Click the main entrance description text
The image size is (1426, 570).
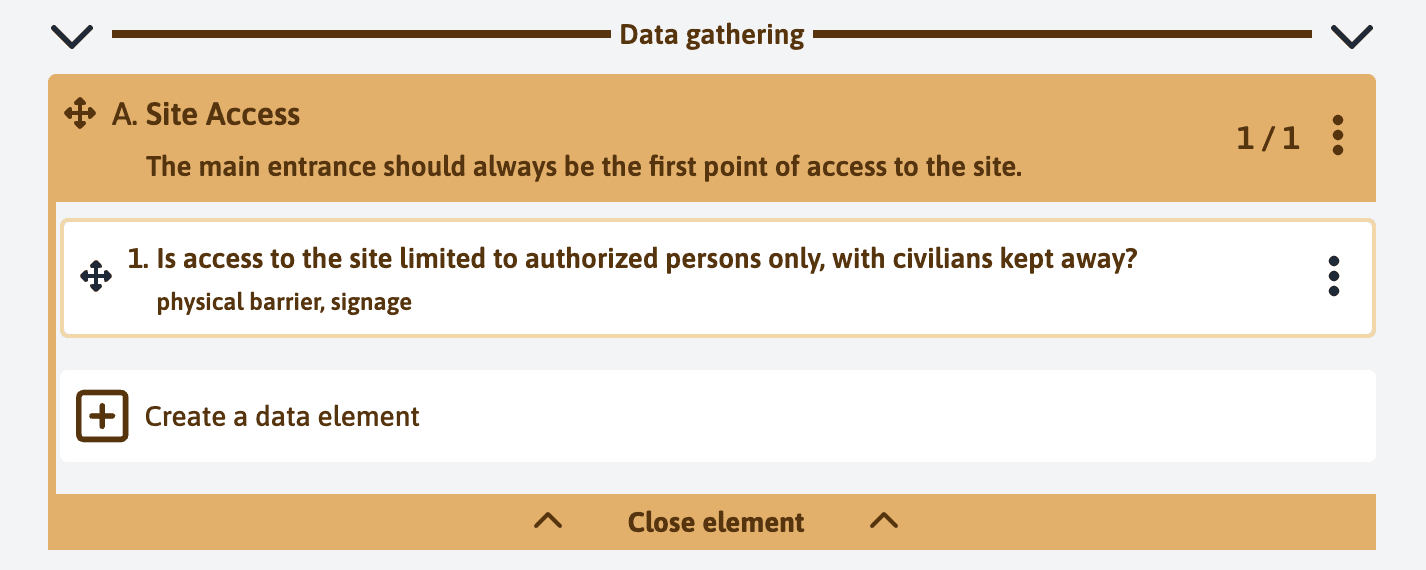583,166
